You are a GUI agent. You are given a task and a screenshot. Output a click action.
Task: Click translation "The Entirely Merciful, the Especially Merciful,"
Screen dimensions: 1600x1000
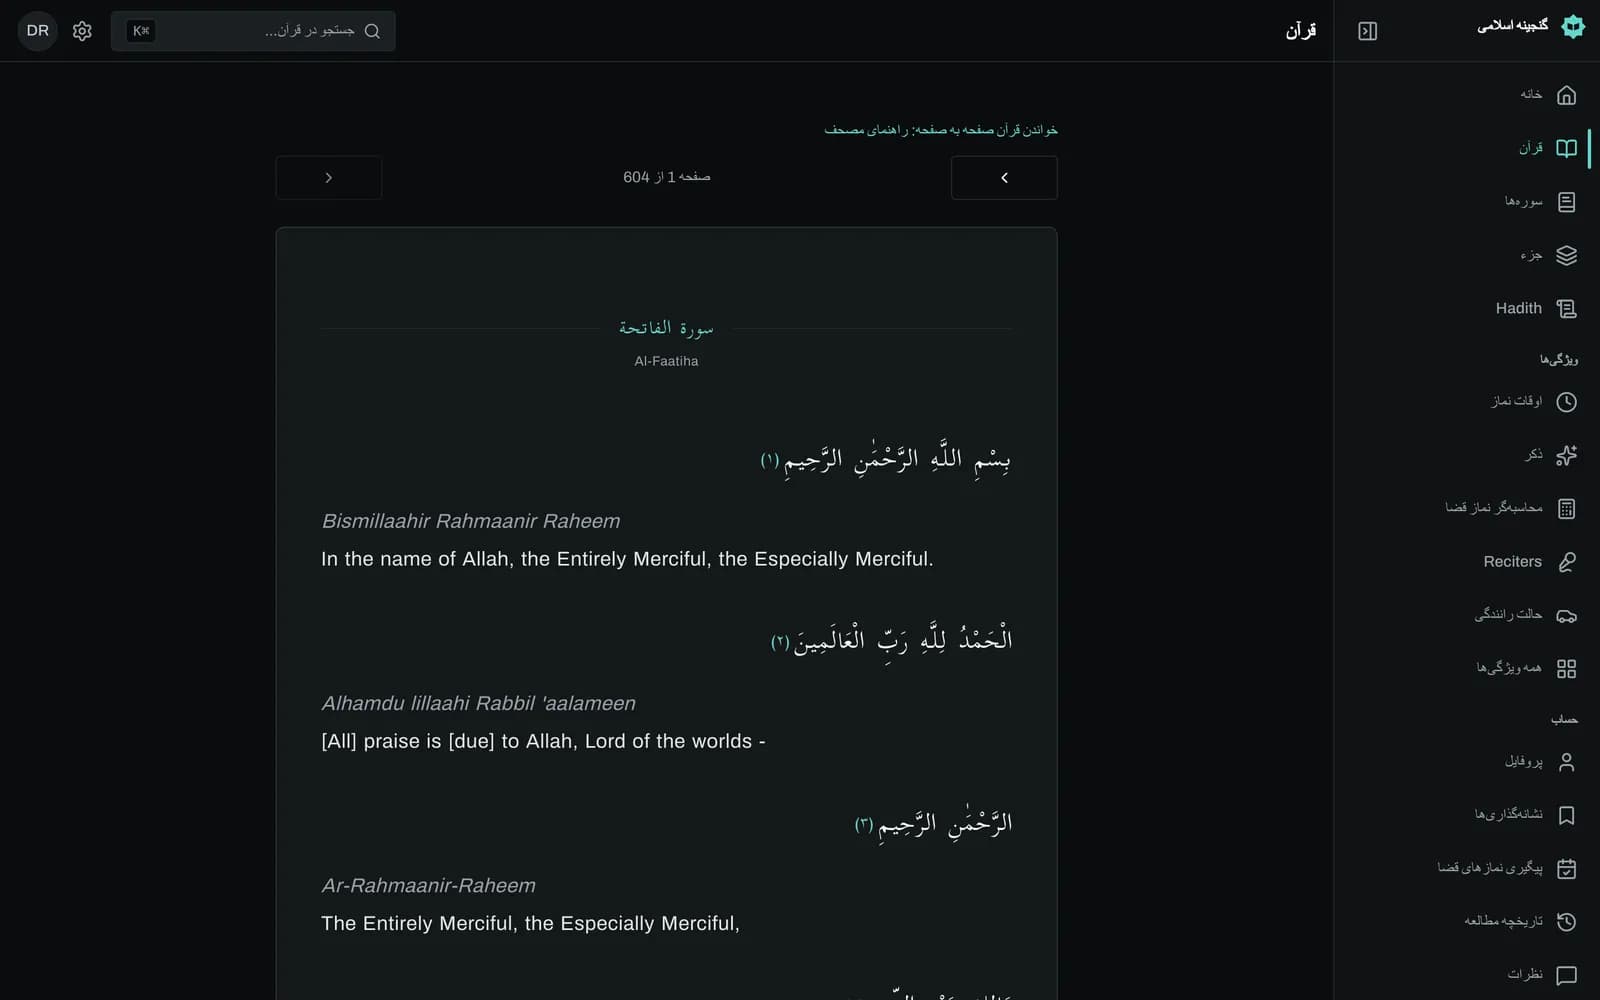tap(530, 923)
